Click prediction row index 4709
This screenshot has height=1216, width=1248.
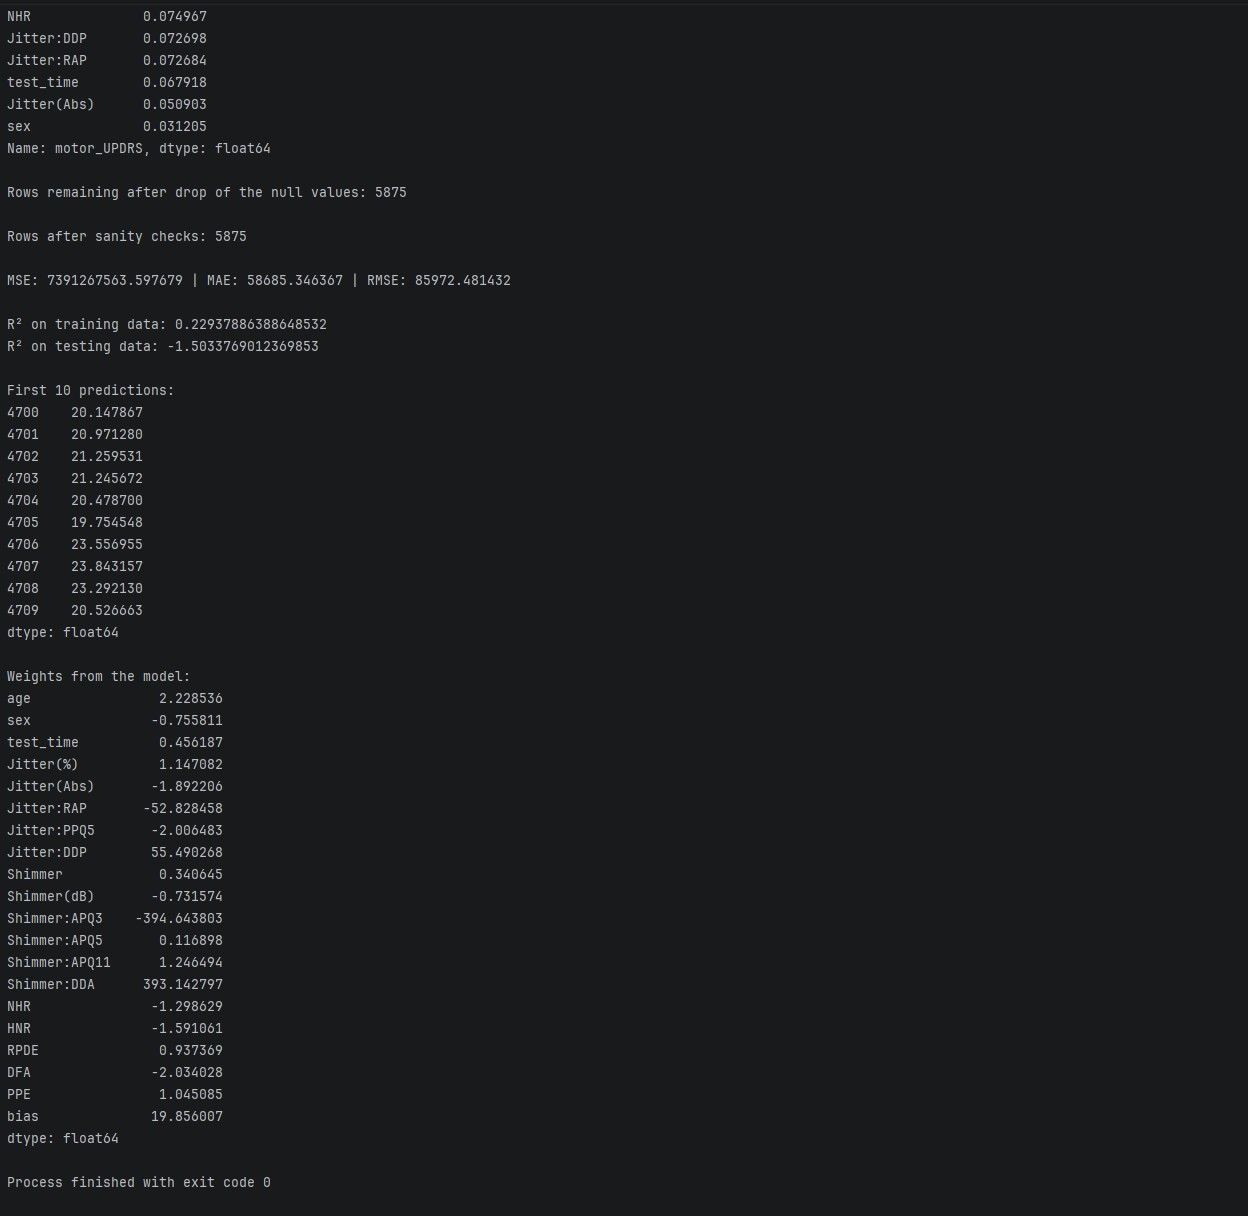click(23, 611)
